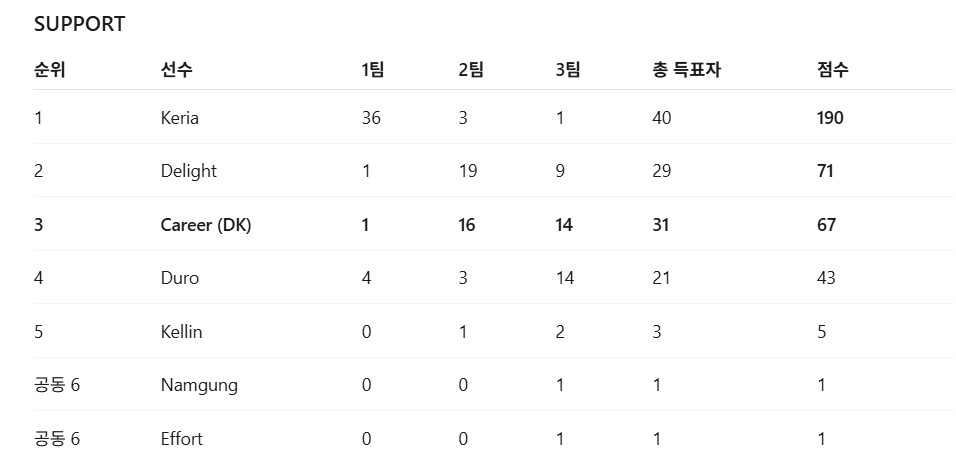
Task: Click the 2팀 column header
Action: [471, 70]
